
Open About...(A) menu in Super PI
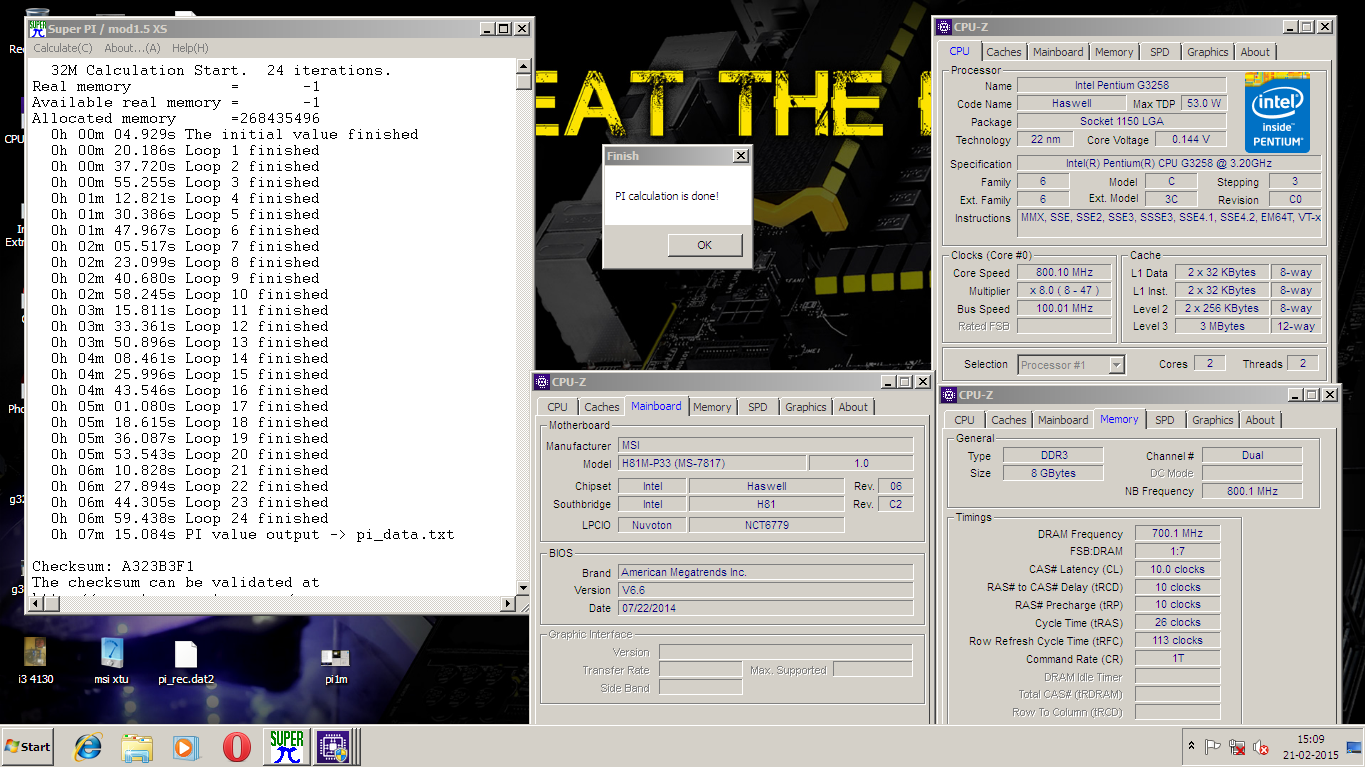click(132, 48)
